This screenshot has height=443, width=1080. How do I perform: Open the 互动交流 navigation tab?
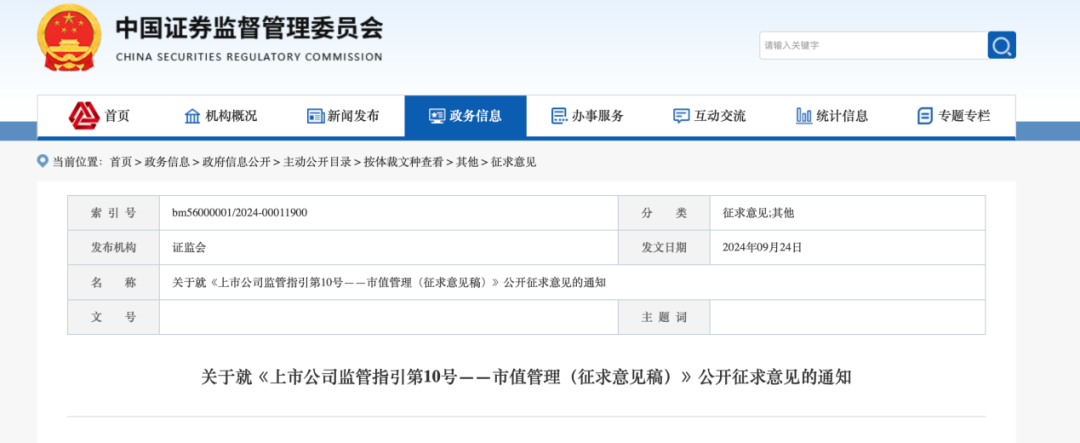[x=709, y=116]
